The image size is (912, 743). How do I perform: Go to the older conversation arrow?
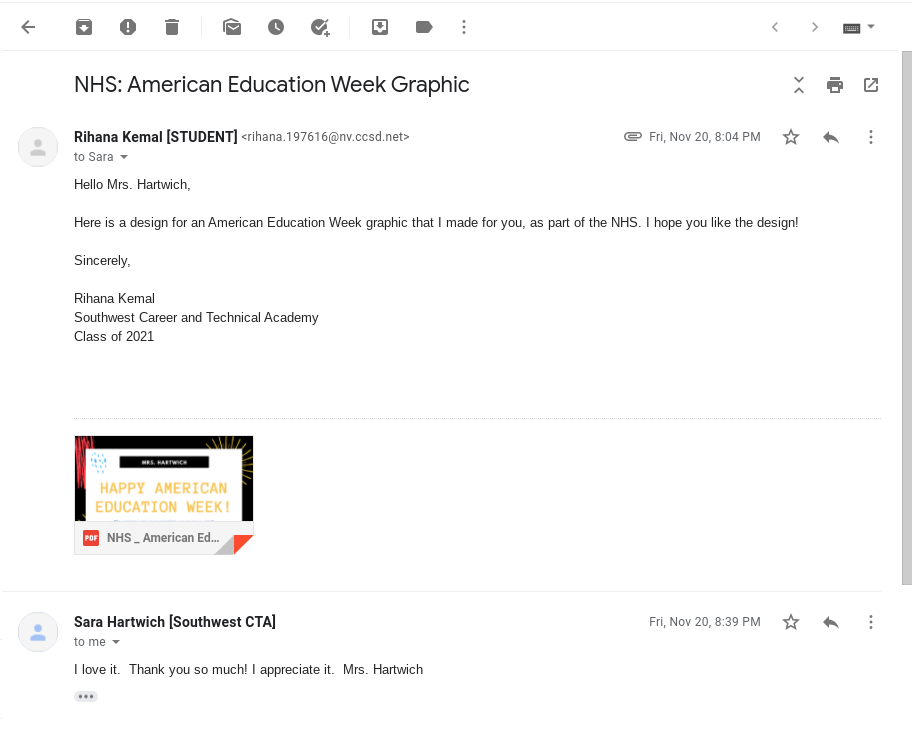pos(815,27)
